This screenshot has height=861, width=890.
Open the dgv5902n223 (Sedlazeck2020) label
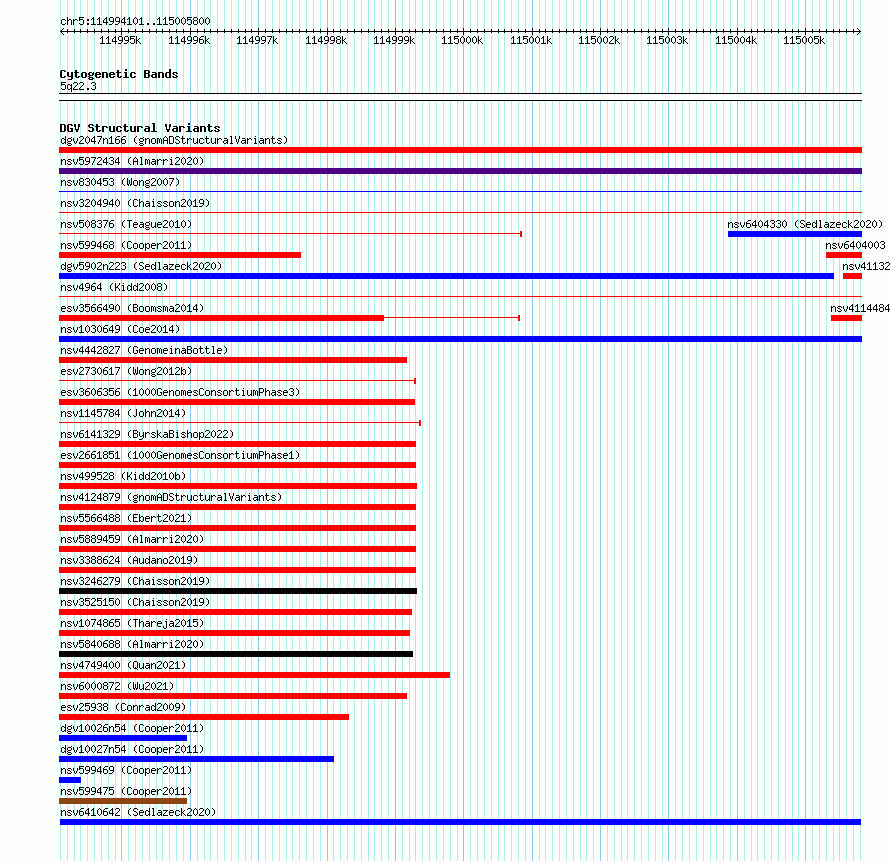(x=141, y=266)
